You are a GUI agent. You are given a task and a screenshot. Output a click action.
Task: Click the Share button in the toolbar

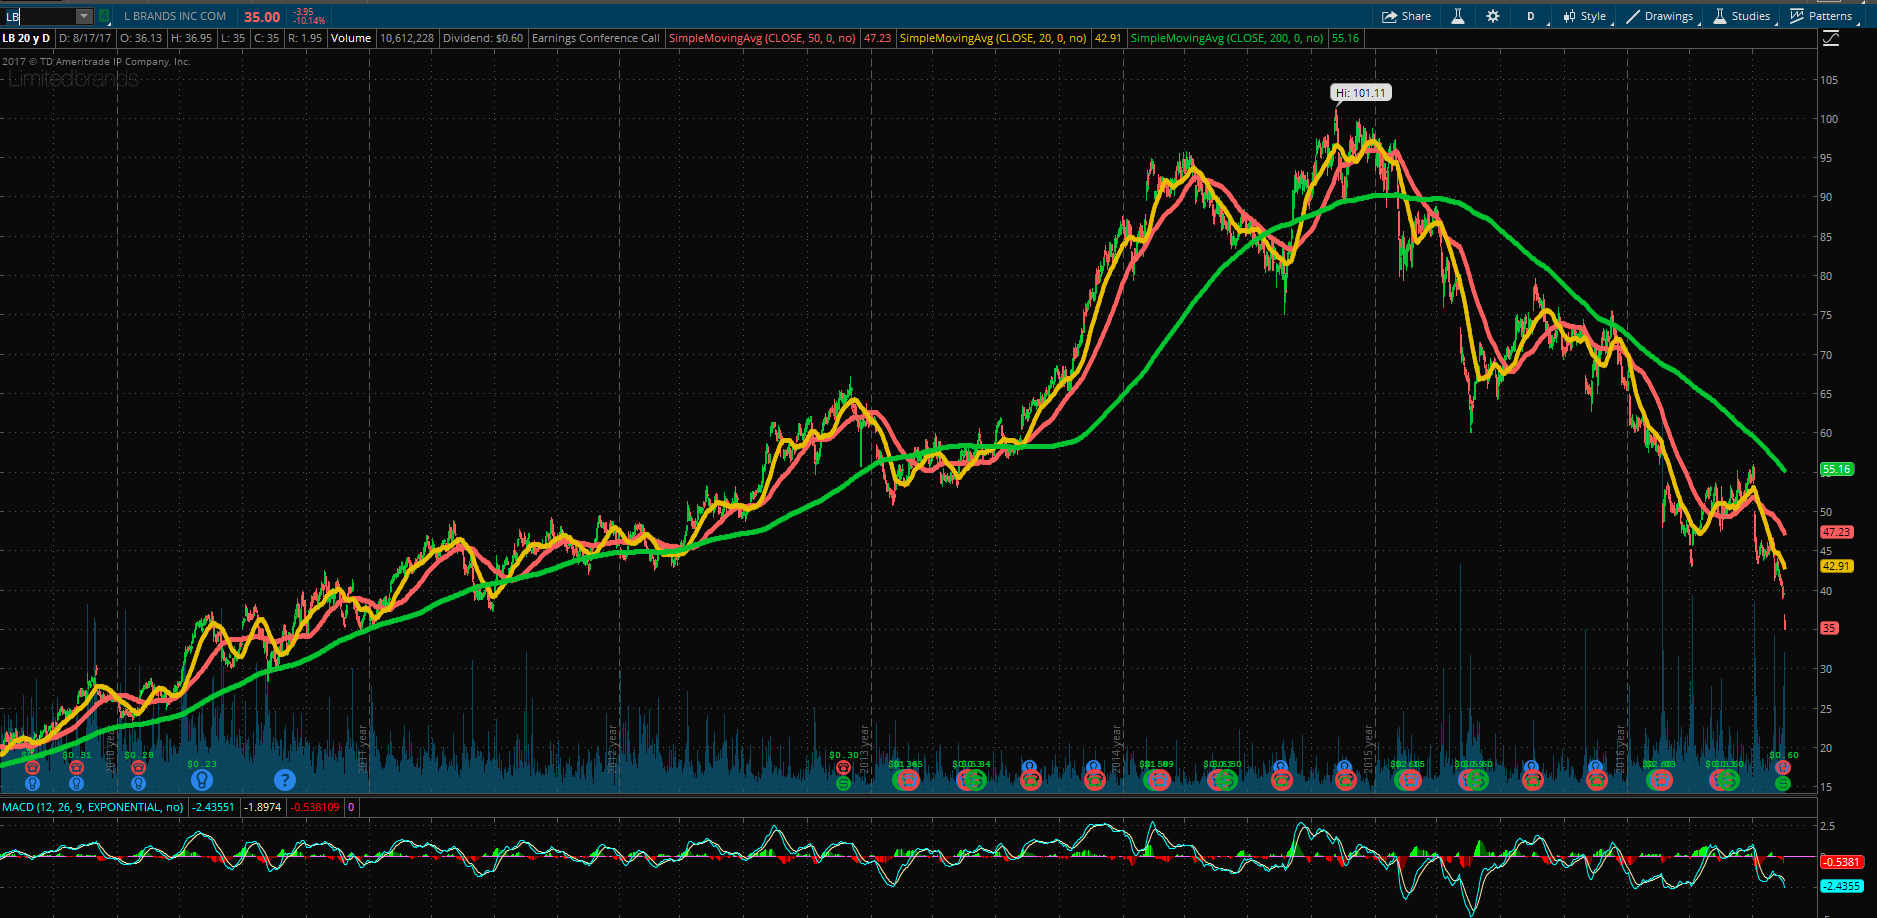[1406, 16]
